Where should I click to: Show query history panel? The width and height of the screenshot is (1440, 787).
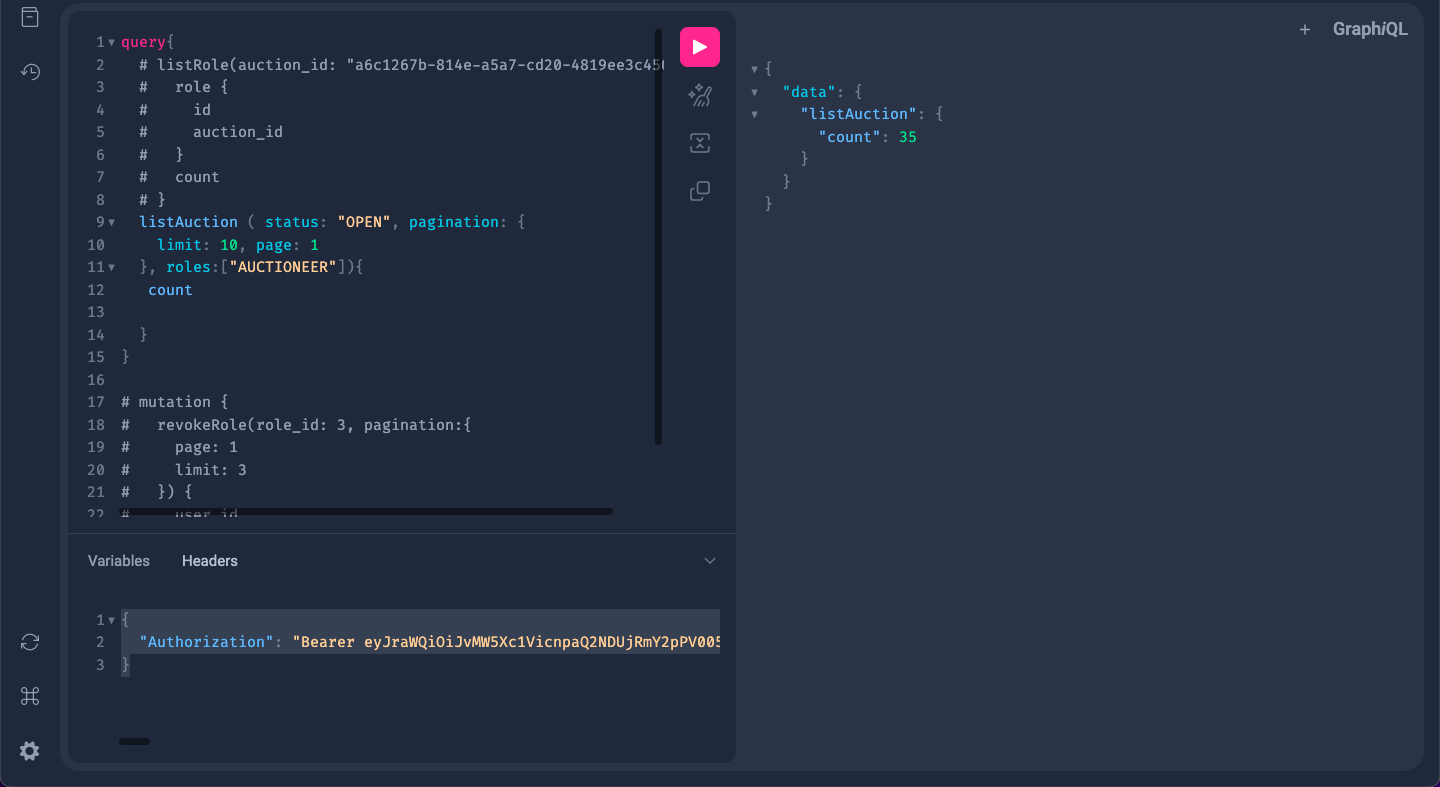(x=30, y=71)
